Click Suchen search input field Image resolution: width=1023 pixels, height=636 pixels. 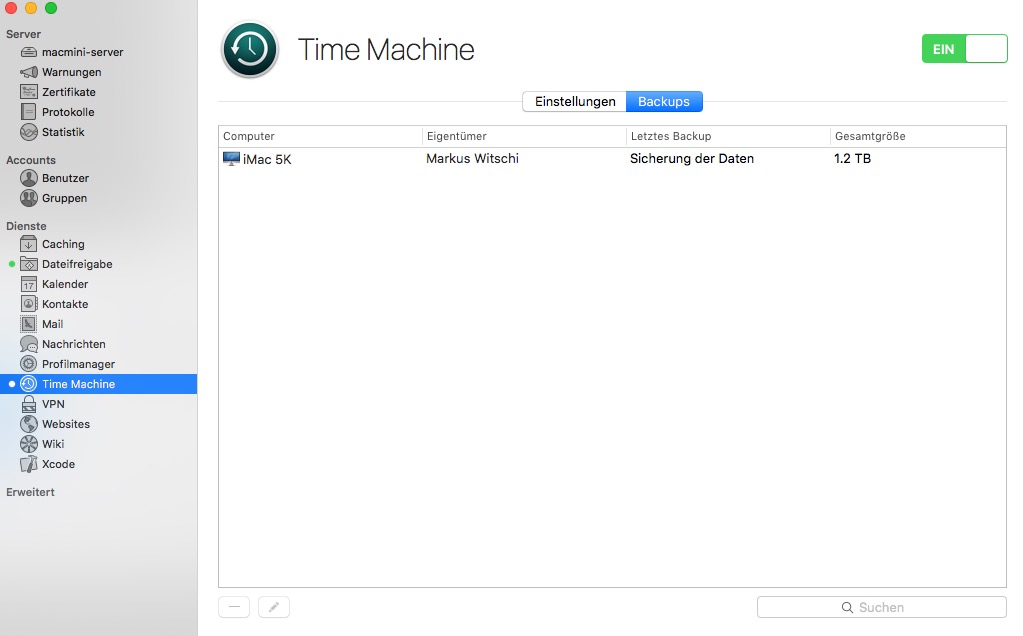coord(881,607)
